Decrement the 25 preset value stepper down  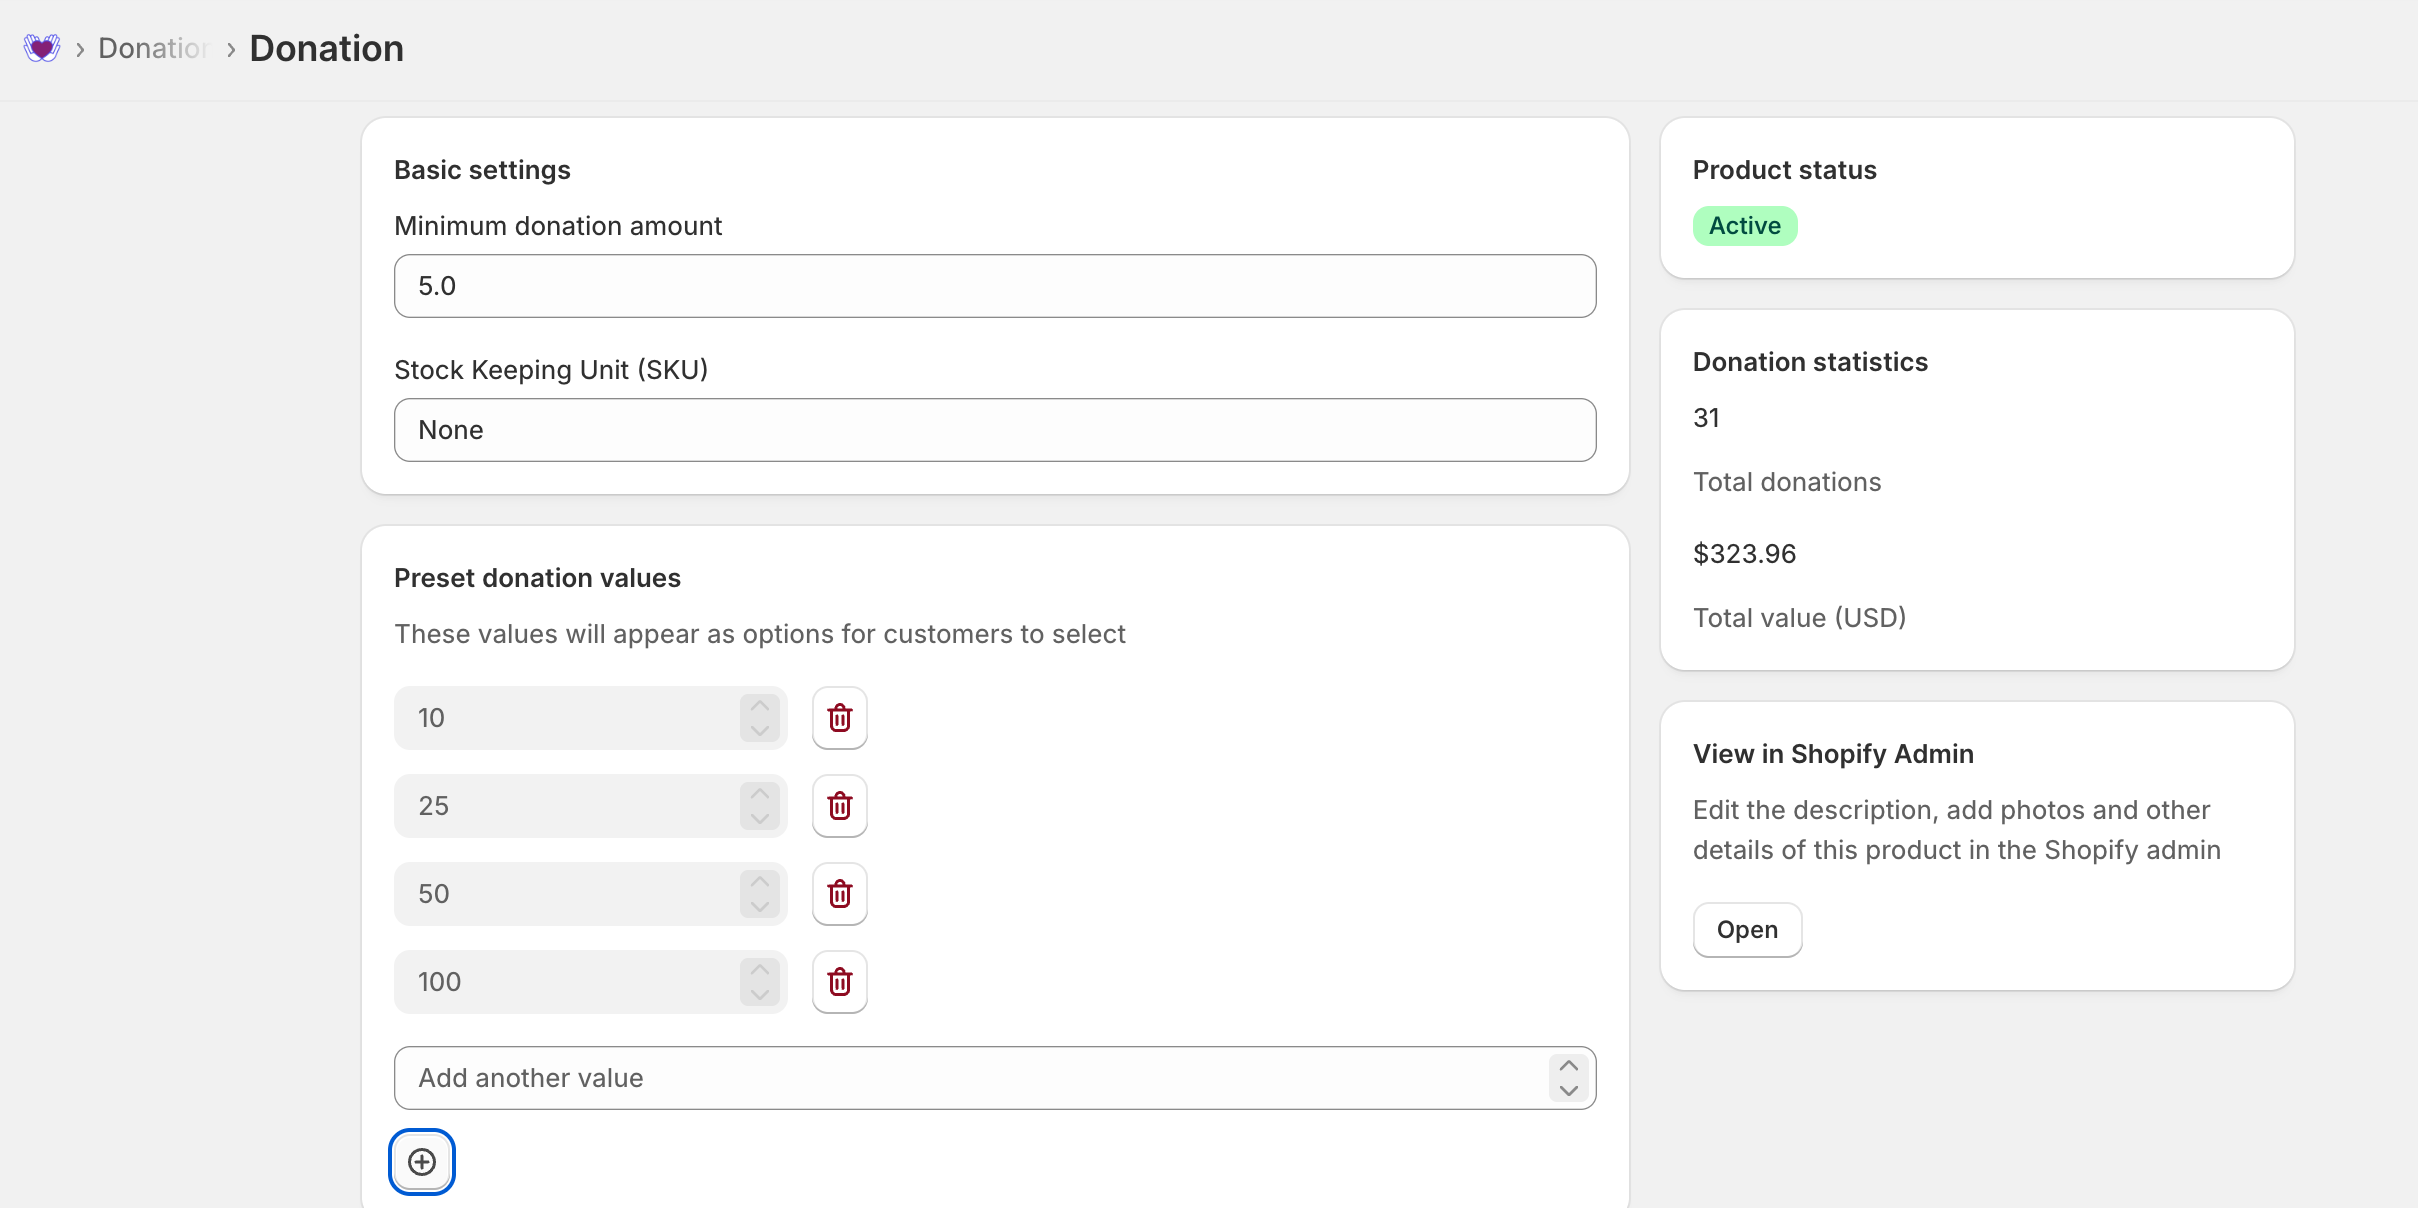(760, 819)
